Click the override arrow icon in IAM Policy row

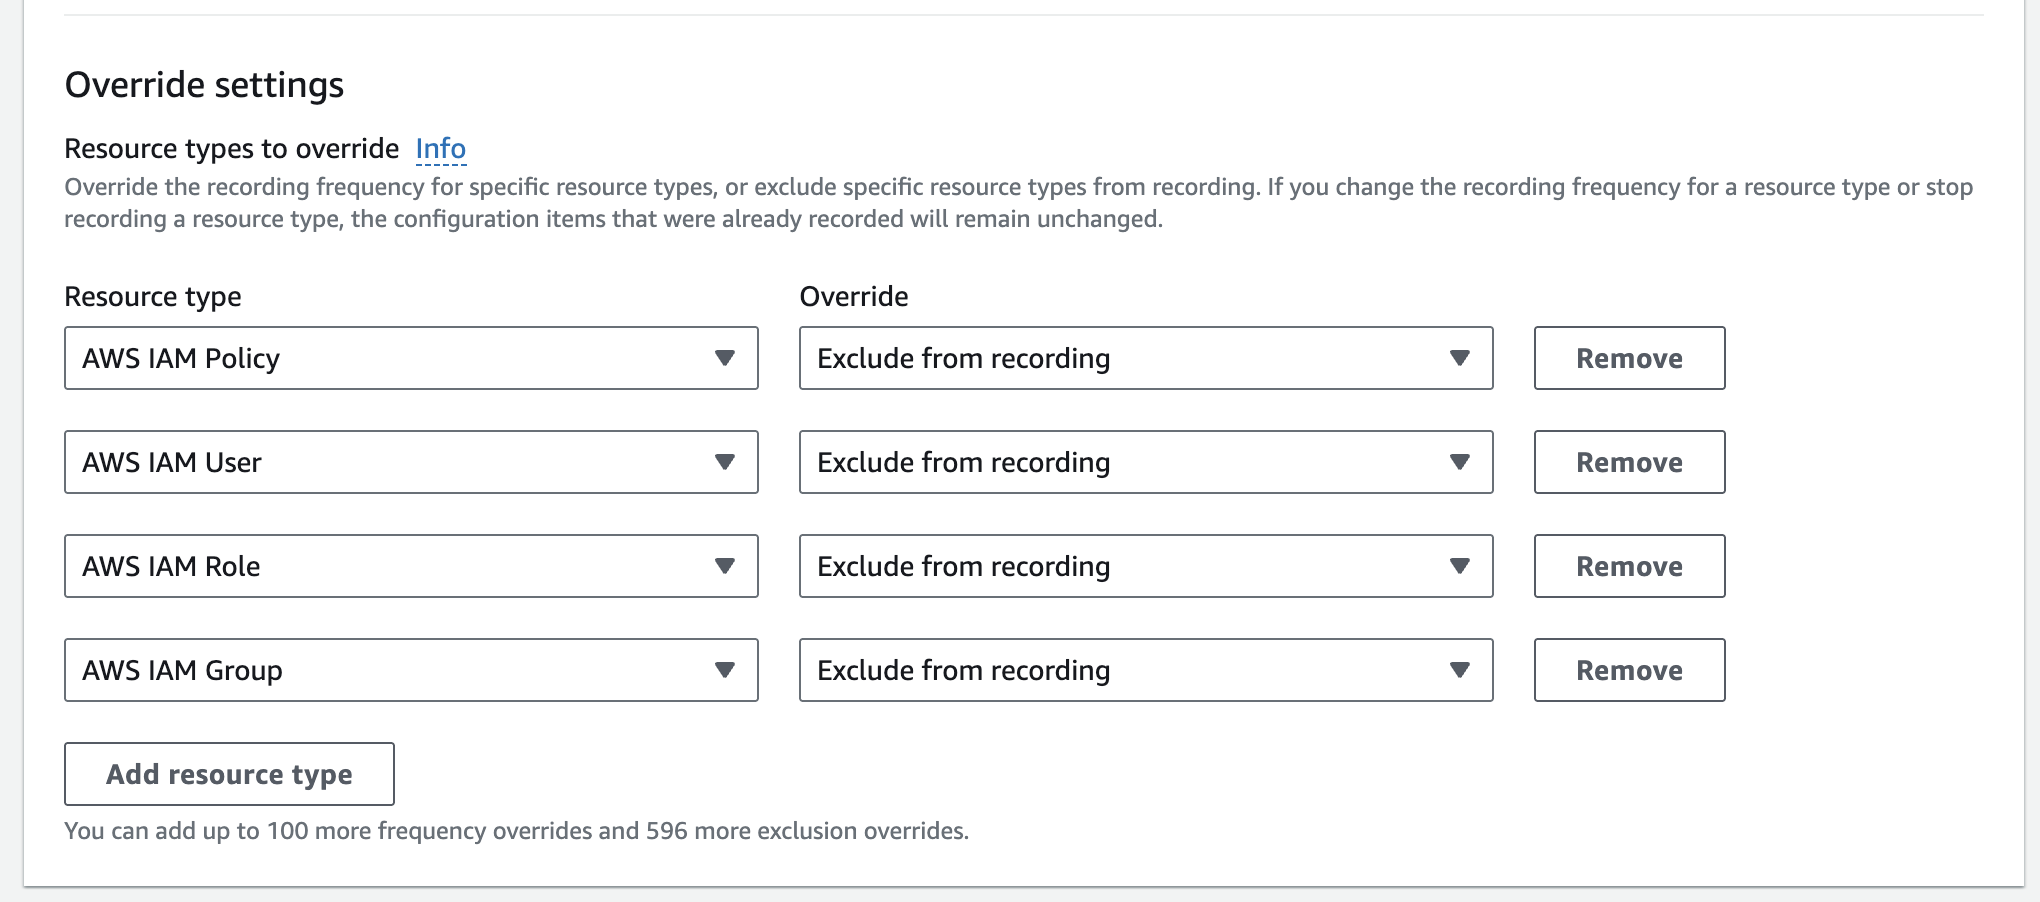[1460, 358]
